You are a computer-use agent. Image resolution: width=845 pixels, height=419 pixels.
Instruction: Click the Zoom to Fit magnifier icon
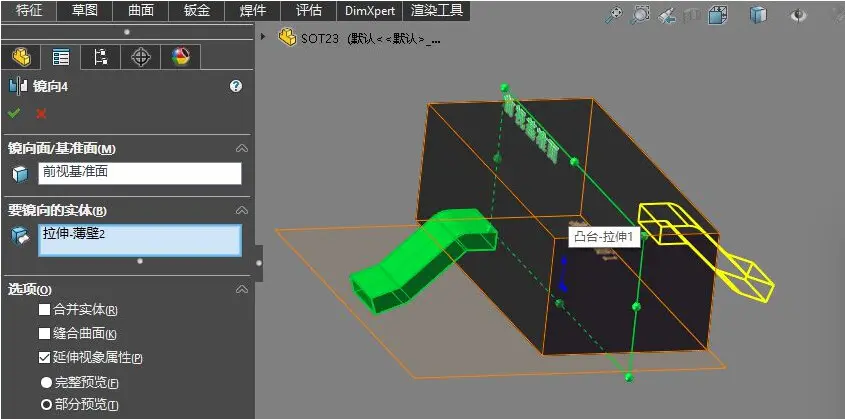click(614, 15)
